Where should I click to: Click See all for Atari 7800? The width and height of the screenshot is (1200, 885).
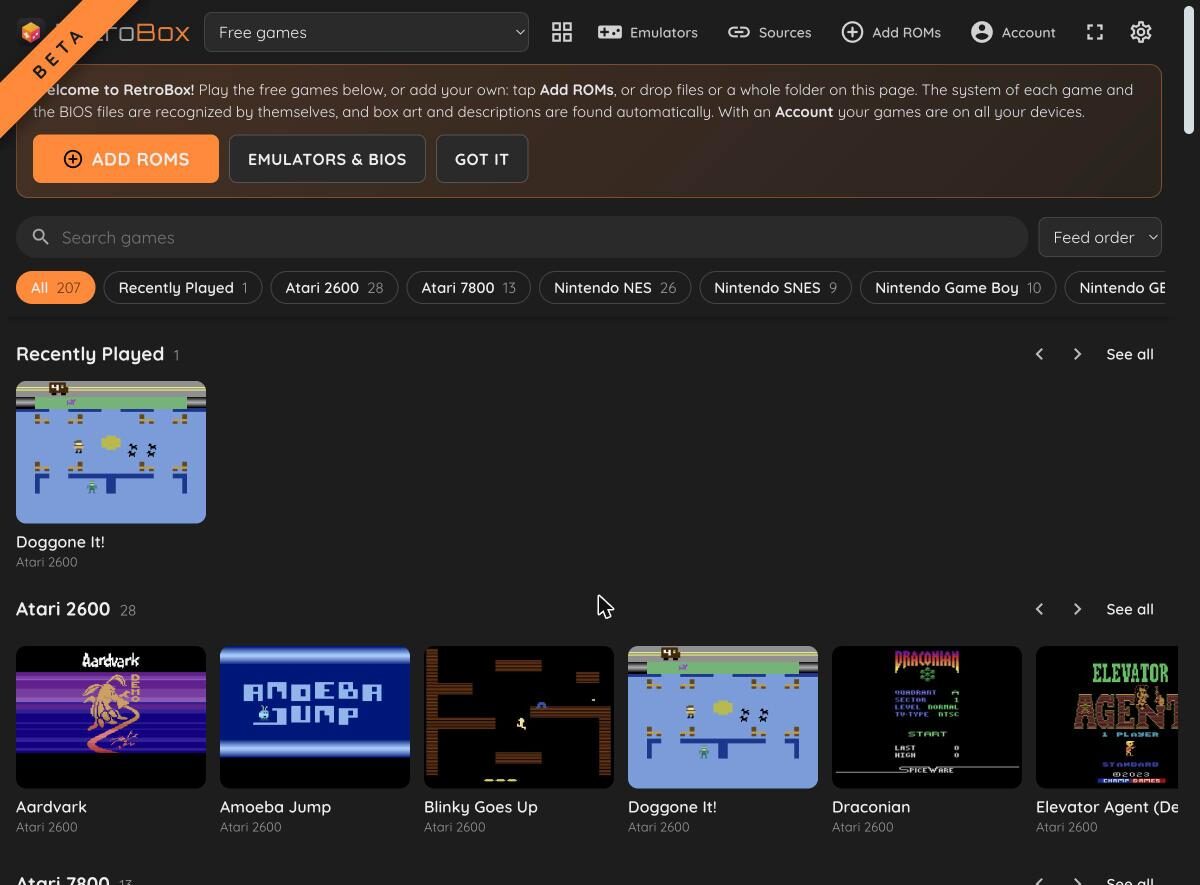pyautogui.click(x=1130, y=880)
